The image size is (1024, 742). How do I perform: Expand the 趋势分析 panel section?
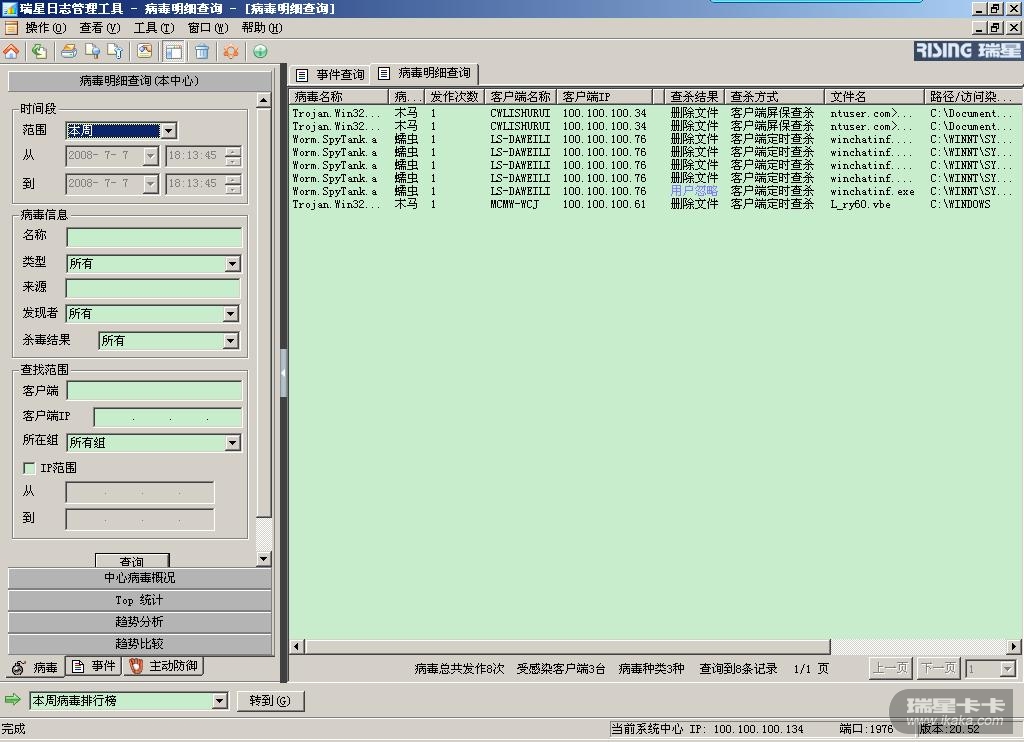pos(139,622)
